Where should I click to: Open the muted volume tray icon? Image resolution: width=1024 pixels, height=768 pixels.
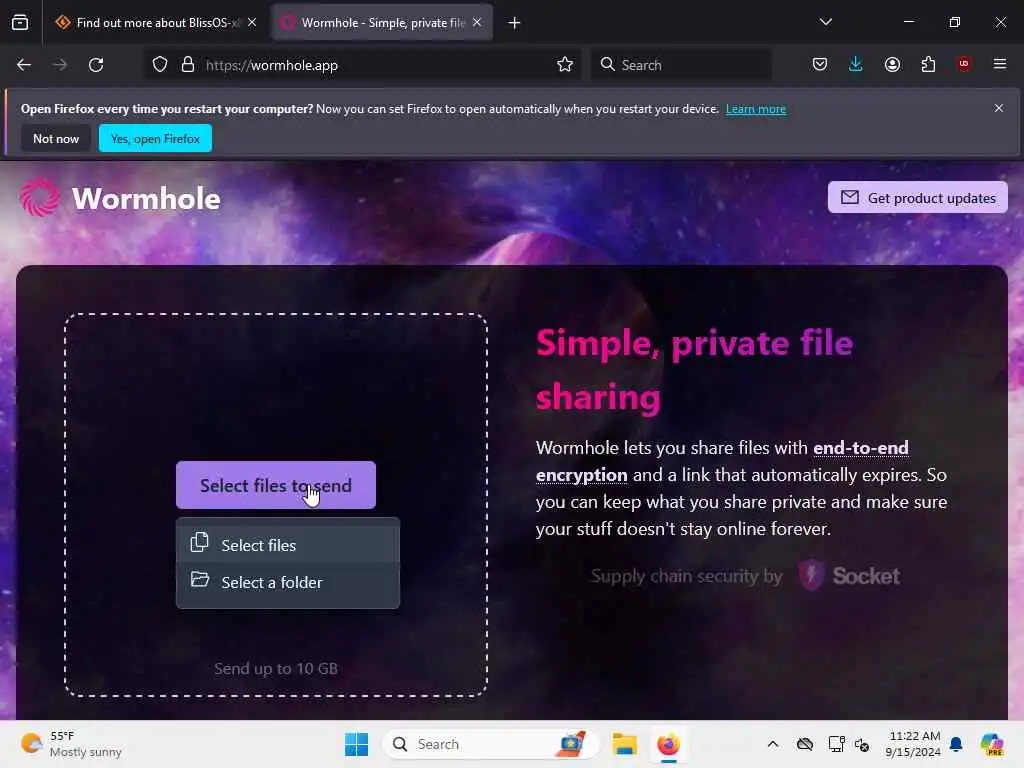(862, 744)
